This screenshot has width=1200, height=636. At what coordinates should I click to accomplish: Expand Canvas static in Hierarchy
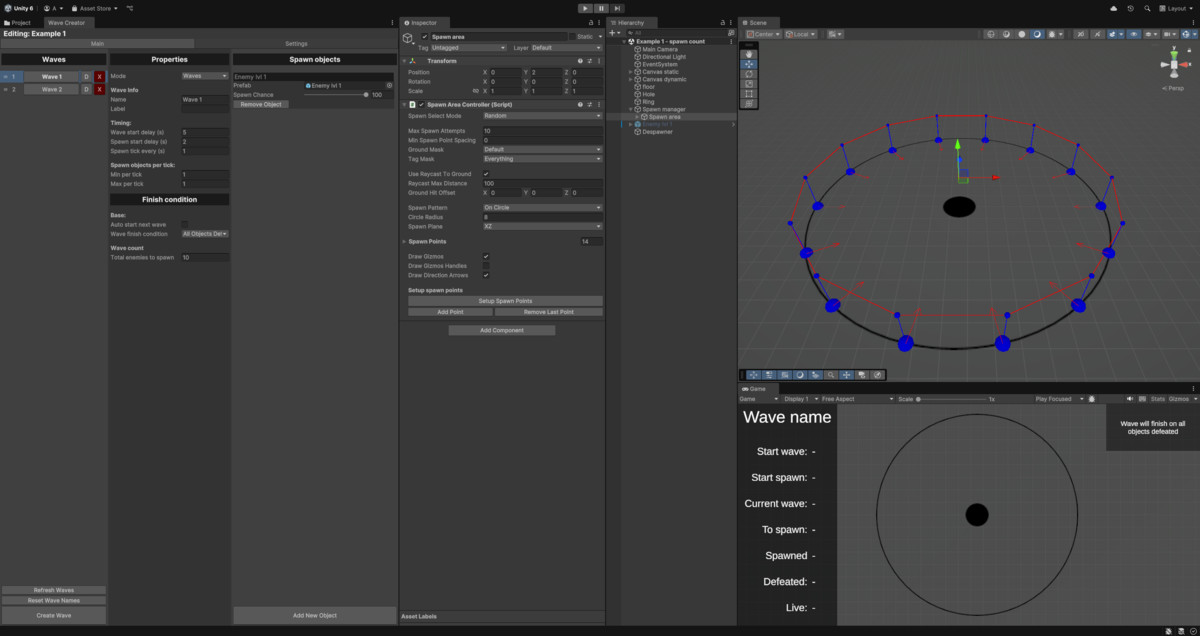(x=630, y=72)
